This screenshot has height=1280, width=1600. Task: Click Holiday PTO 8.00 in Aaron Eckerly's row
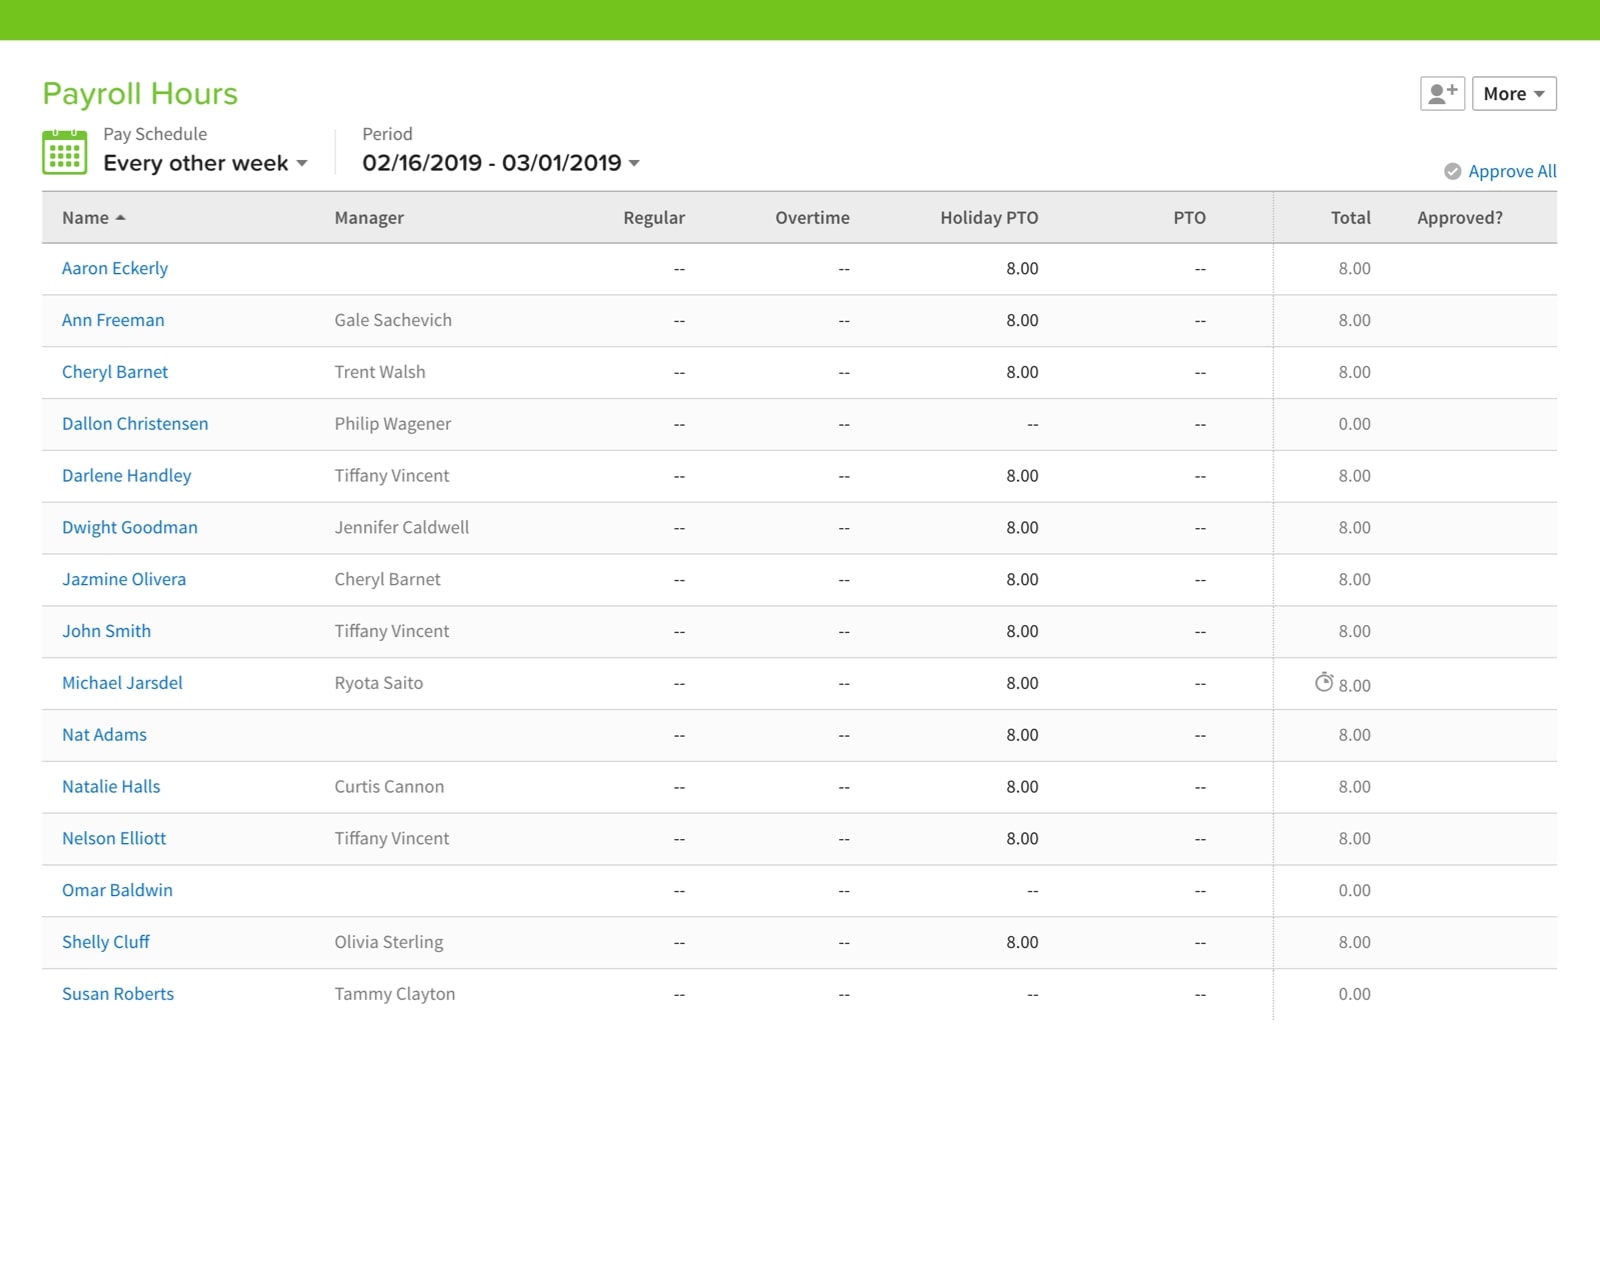[1022, 269]
